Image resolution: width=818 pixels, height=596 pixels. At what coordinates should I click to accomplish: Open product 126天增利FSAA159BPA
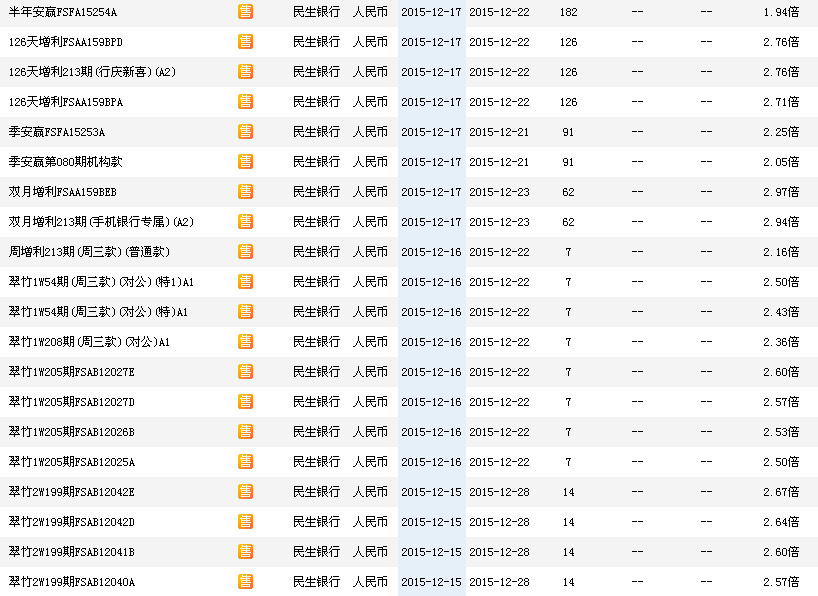click(x=66, y=102)
